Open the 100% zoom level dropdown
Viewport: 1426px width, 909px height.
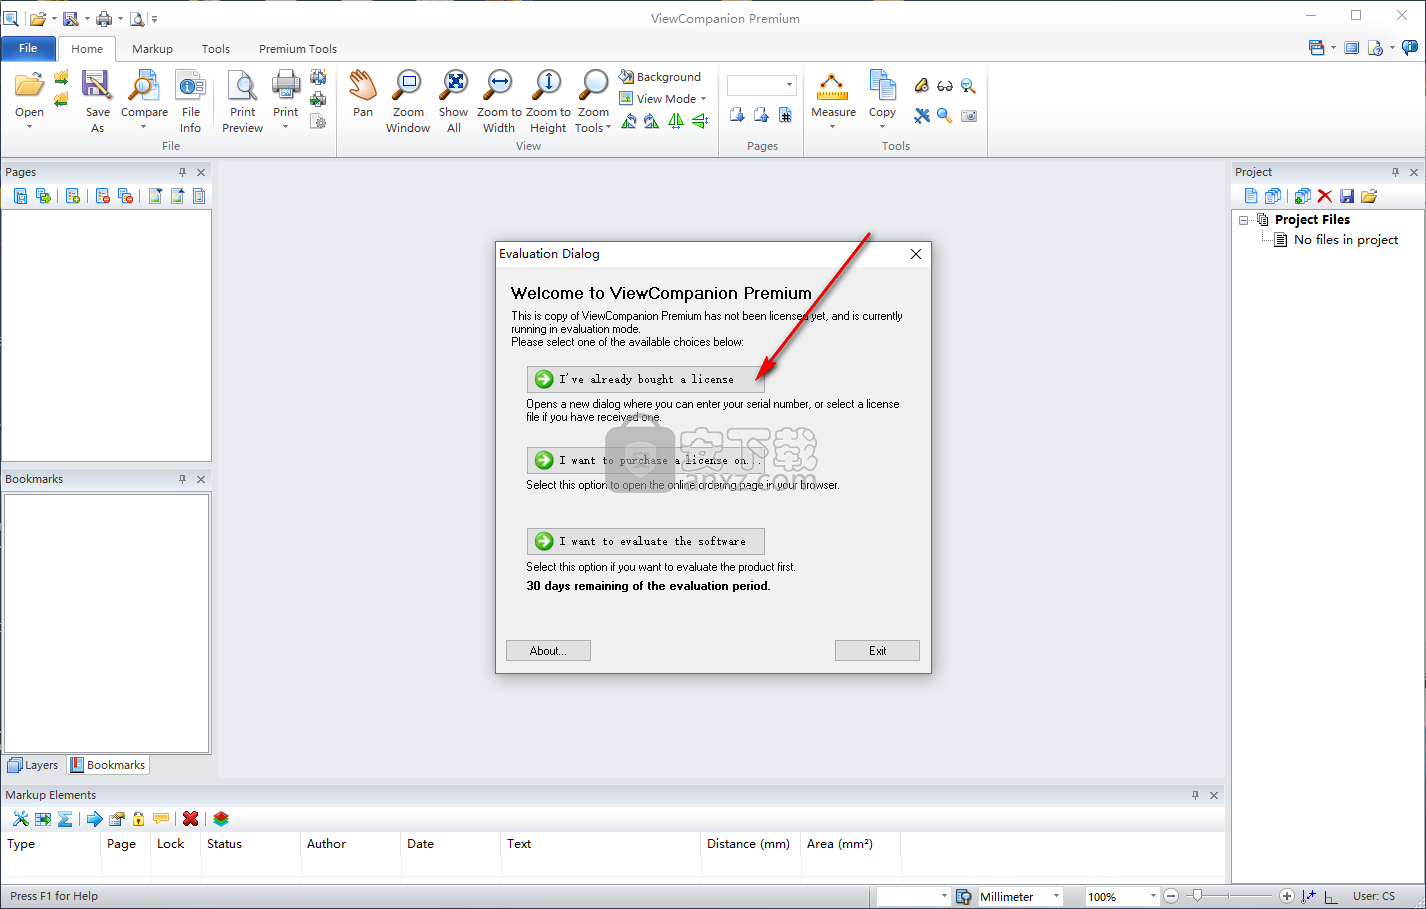pyautogui.click(x=1153, y=897)
